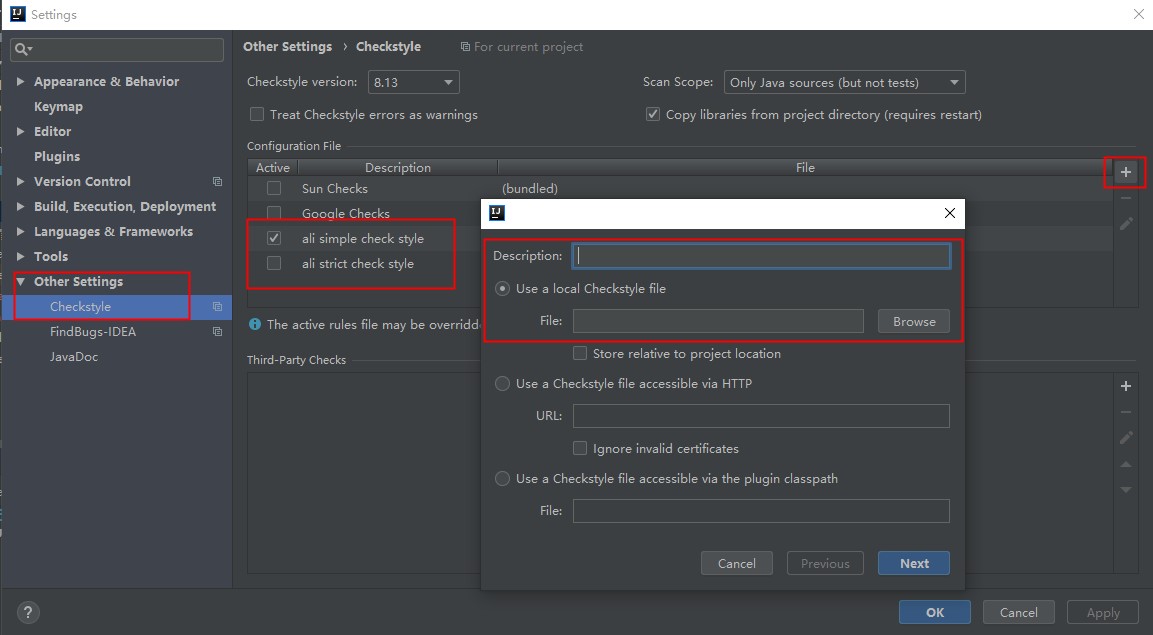Open the Keymap settings page
The image size is (1153, 635).
(x=58, y=107)
